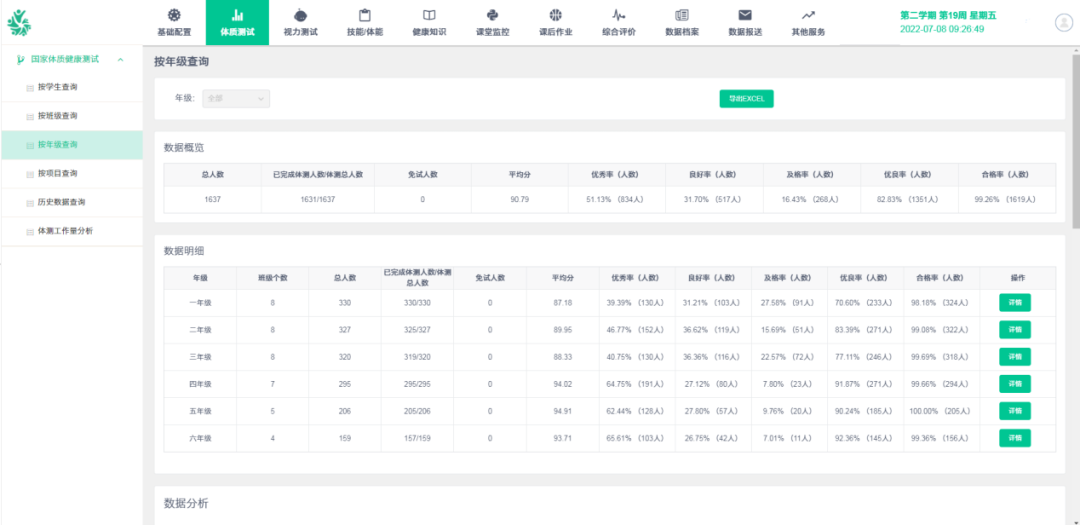Open the 课后作业 basketball icon
Image resolution: width=1080 pixels, height=525 pixels.
pyautogui.click(x=555, y=15)
